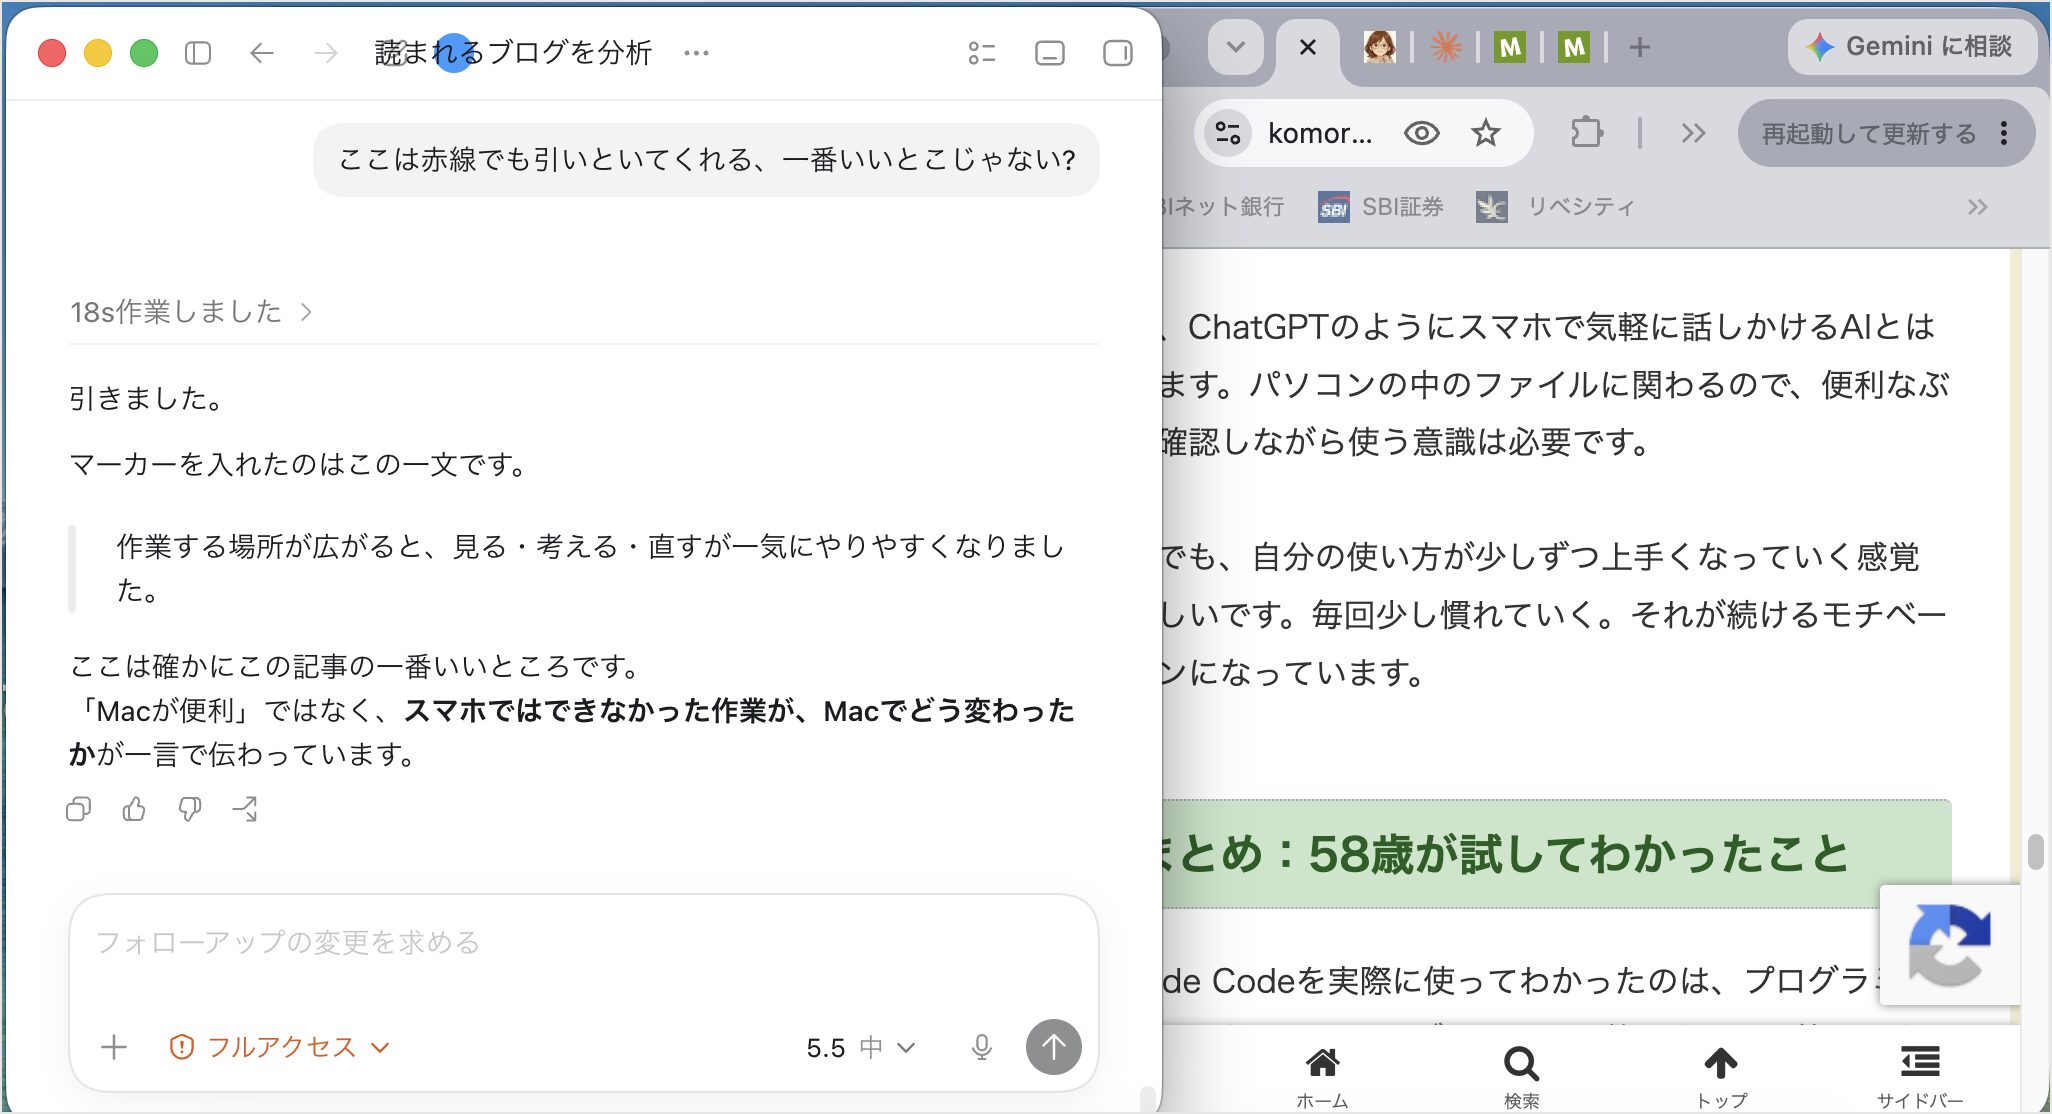Open the browser tab search dropdown chevron
Viewport: 2052px width, 1114px height.
coord(1236,47)
